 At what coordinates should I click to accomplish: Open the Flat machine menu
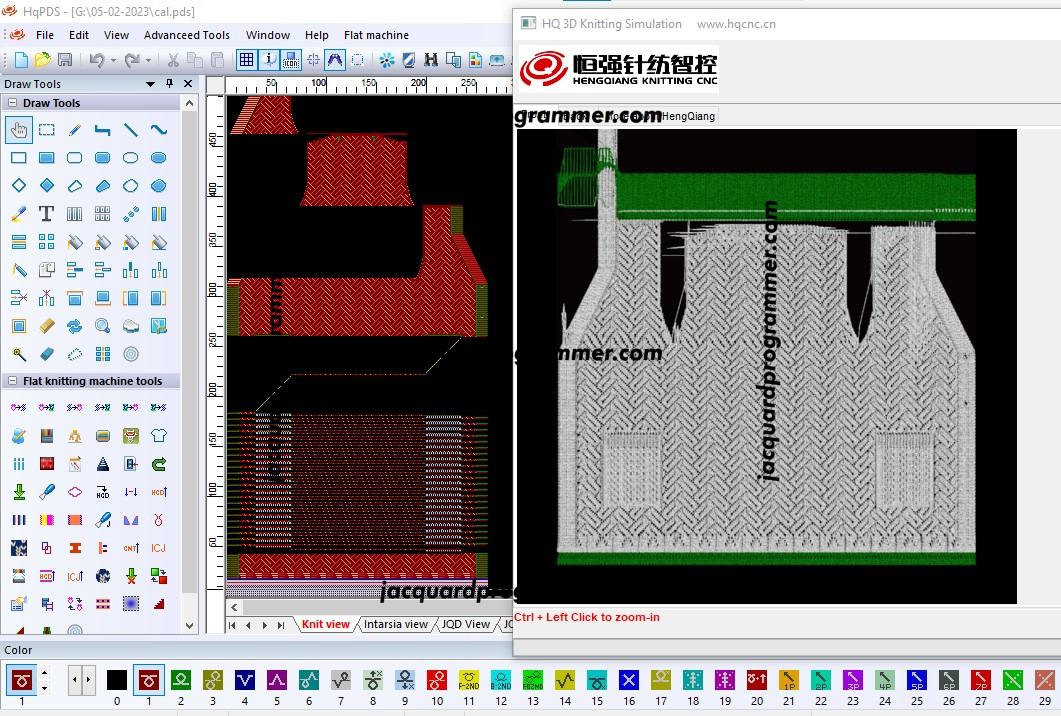(x=376, y=35)
